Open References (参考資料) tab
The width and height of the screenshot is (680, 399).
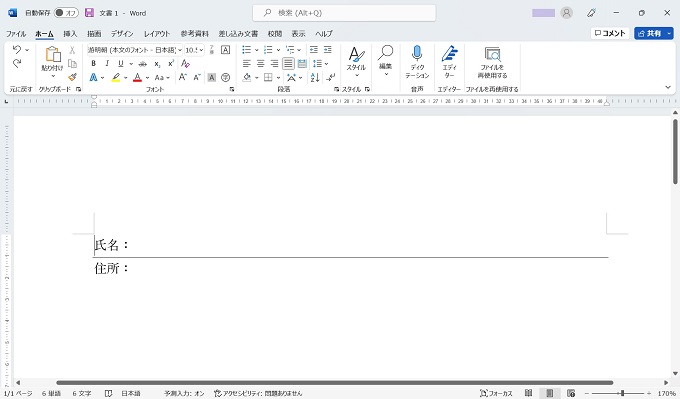coord(195,33)
